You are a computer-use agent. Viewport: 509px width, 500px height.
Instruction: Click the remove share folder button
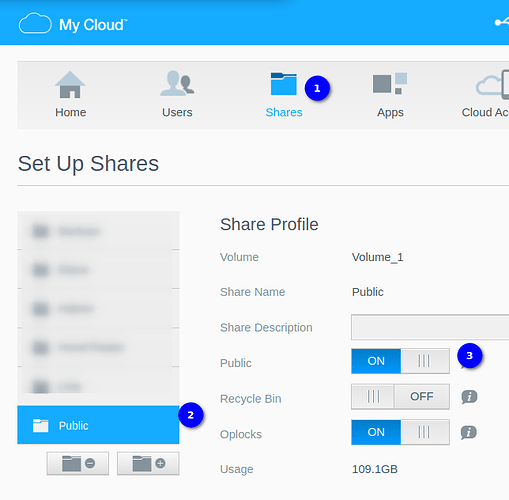click(78, 463)
